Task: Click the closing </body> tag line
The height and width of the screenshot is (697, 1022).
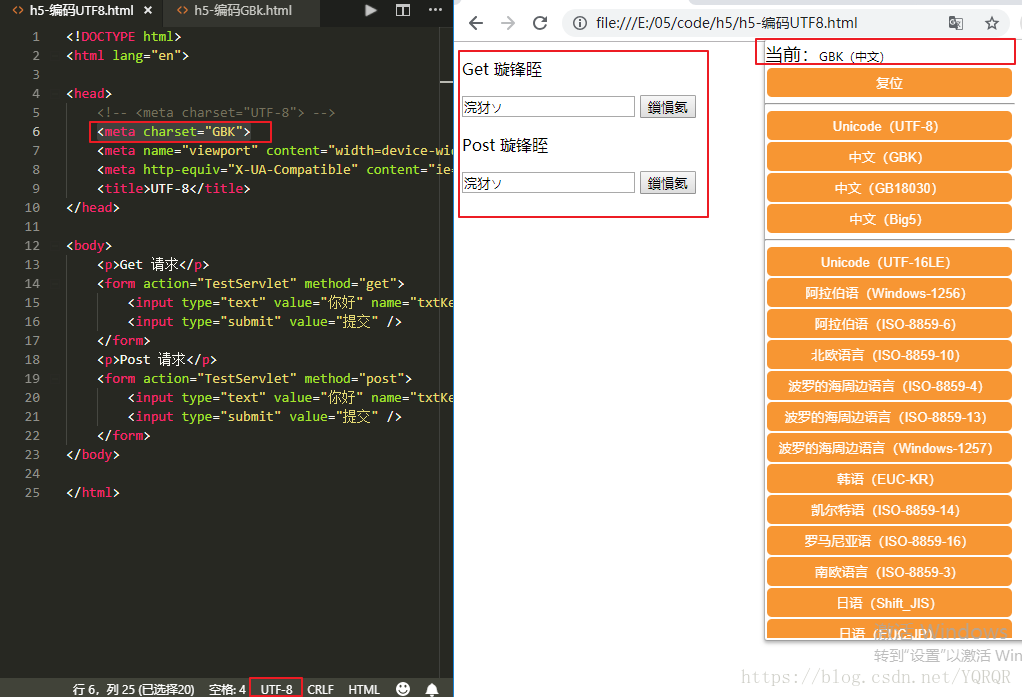Action: click(93, 454)
